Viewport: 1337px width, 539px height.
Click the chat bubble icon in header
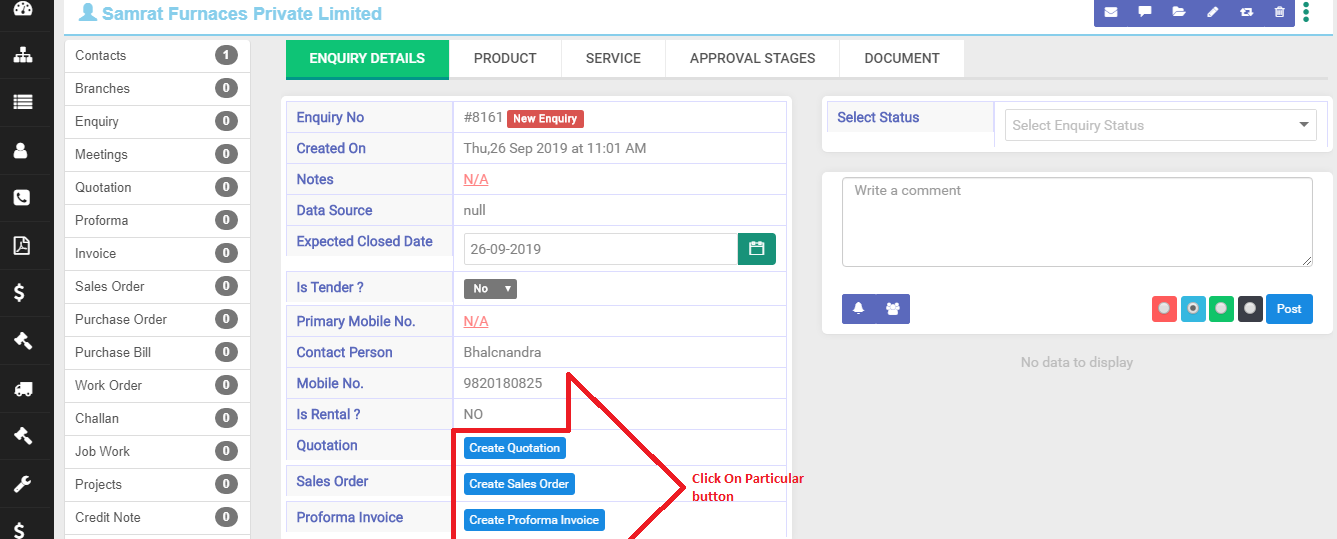coord(1144,12)
